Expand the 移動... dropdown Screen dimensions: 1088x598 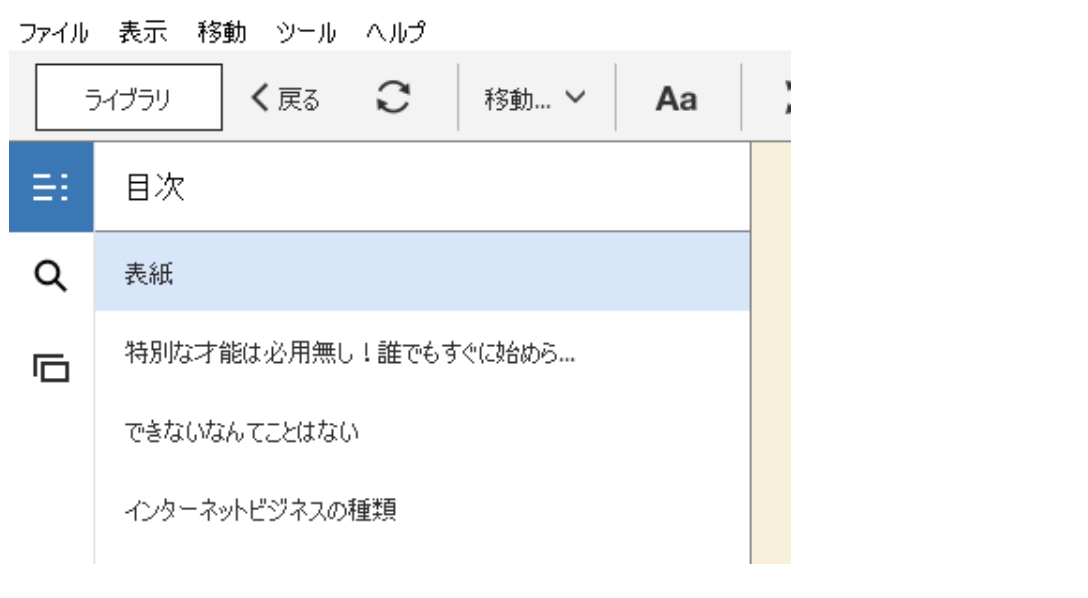[535, 99]
